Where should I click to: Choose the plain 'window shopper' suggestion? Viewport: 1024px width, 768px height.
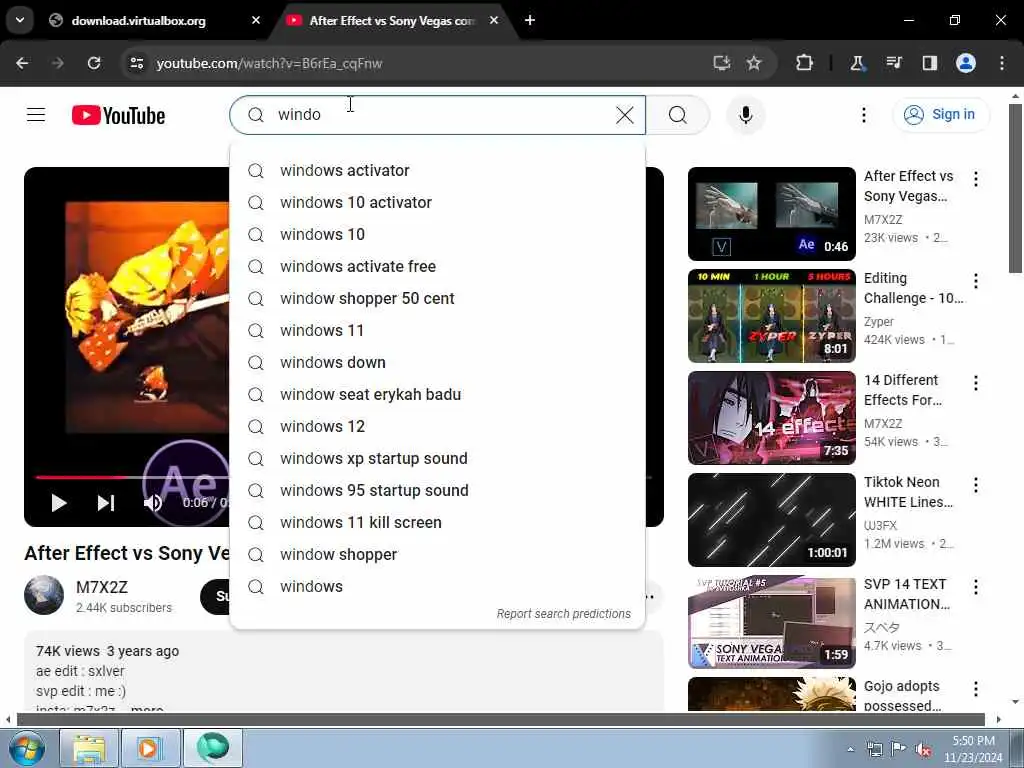438,554
